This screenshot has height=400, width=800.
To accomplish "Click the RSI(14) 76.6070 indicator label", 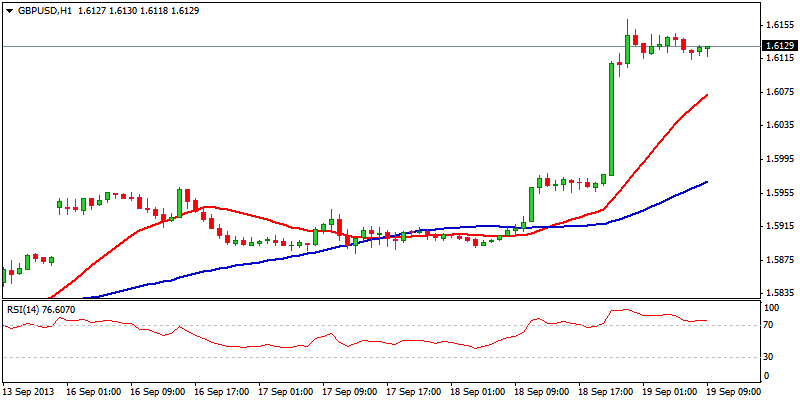I will [42, 309].
